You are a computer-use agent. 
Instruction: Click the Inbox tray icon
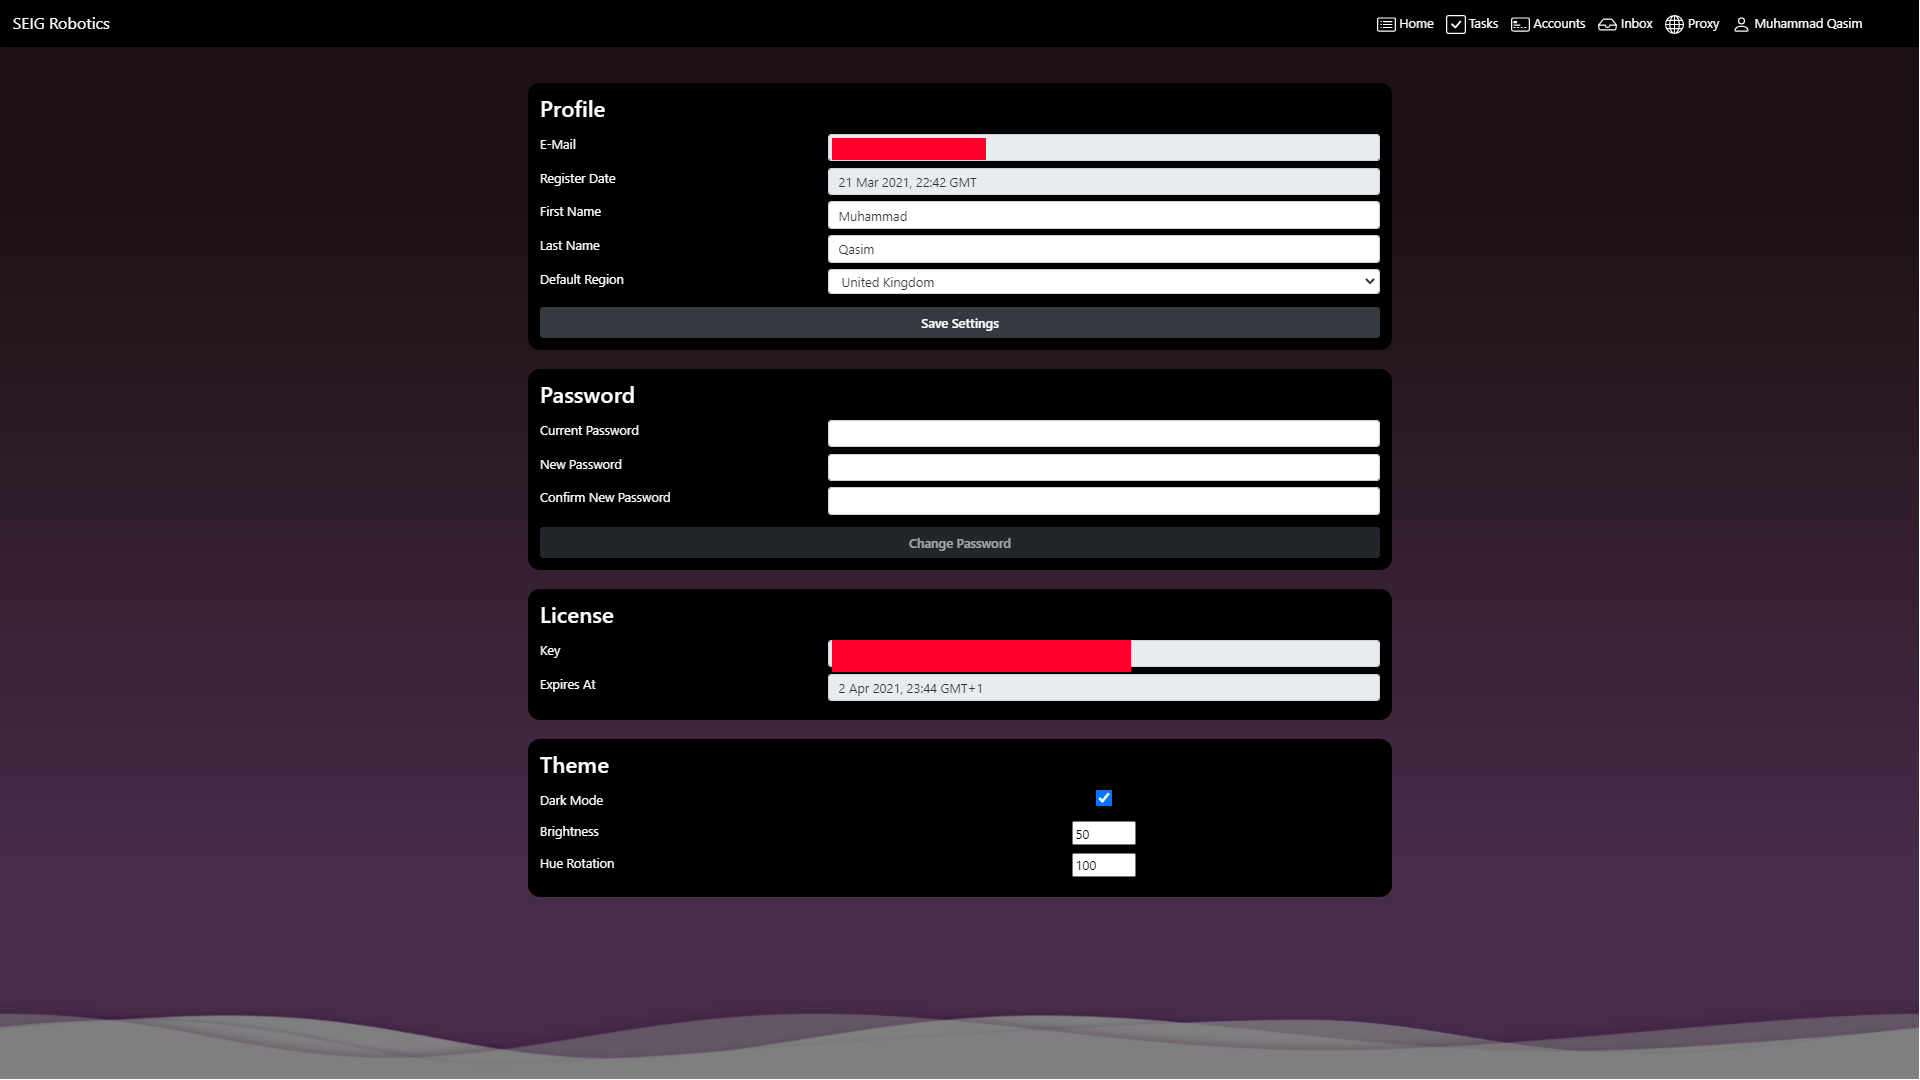(1607, 24)
